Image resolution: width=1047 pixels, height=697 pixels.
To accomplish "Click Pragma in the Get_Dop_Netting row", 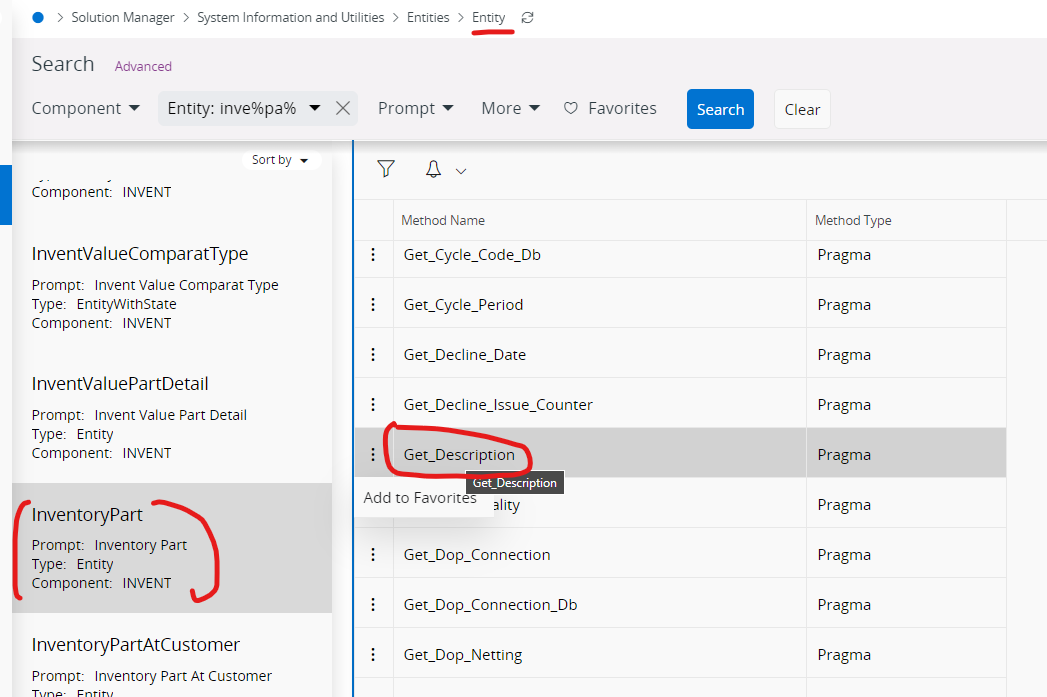I will pos(844,655).
